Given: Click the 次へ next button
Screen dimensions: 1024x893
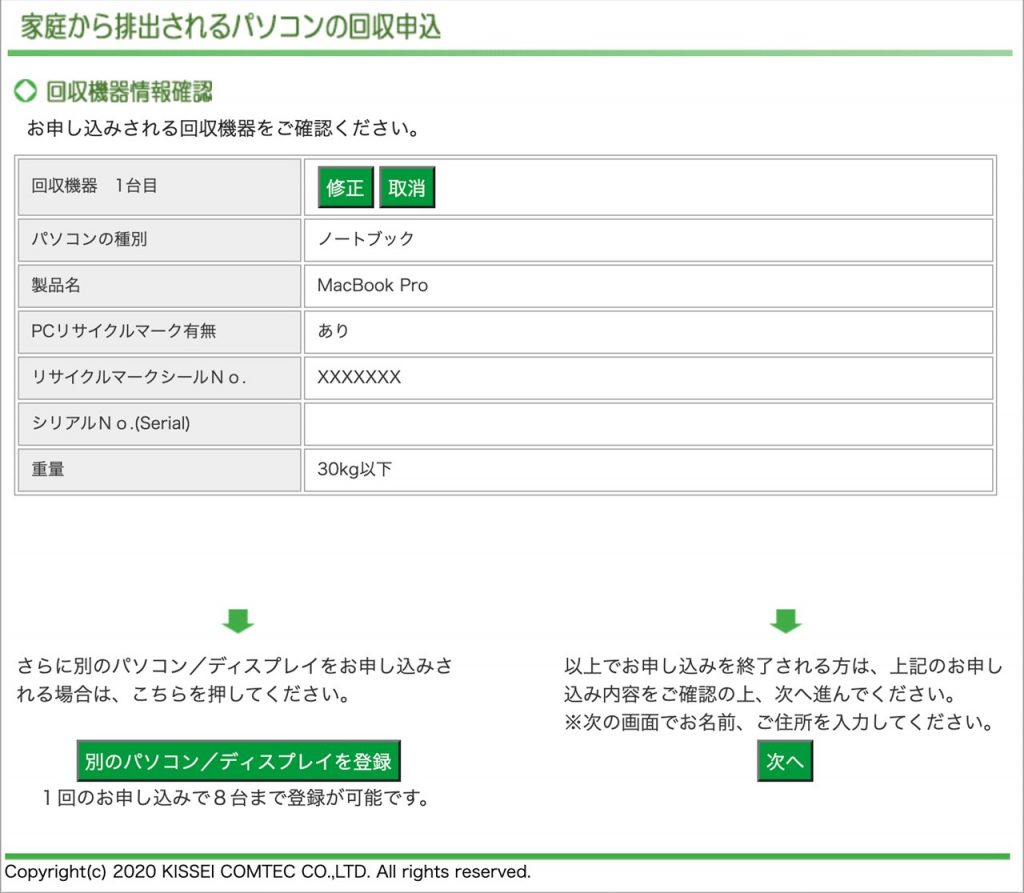Looking at the screenshot, I should 785,761.
